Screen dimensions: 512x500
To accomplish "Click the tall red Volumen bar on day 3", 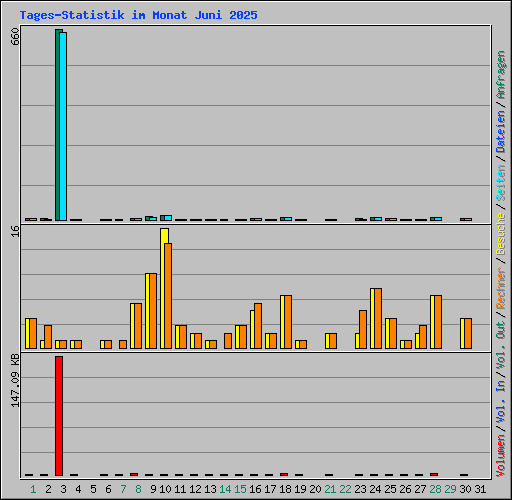I will 59,416.
